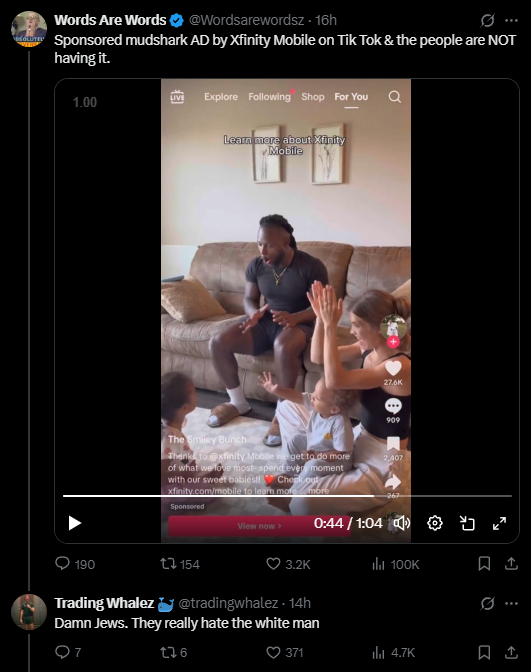Like the Words Are Words post
531x672 pixels.
pyautogui.click(x=288, y=564)
